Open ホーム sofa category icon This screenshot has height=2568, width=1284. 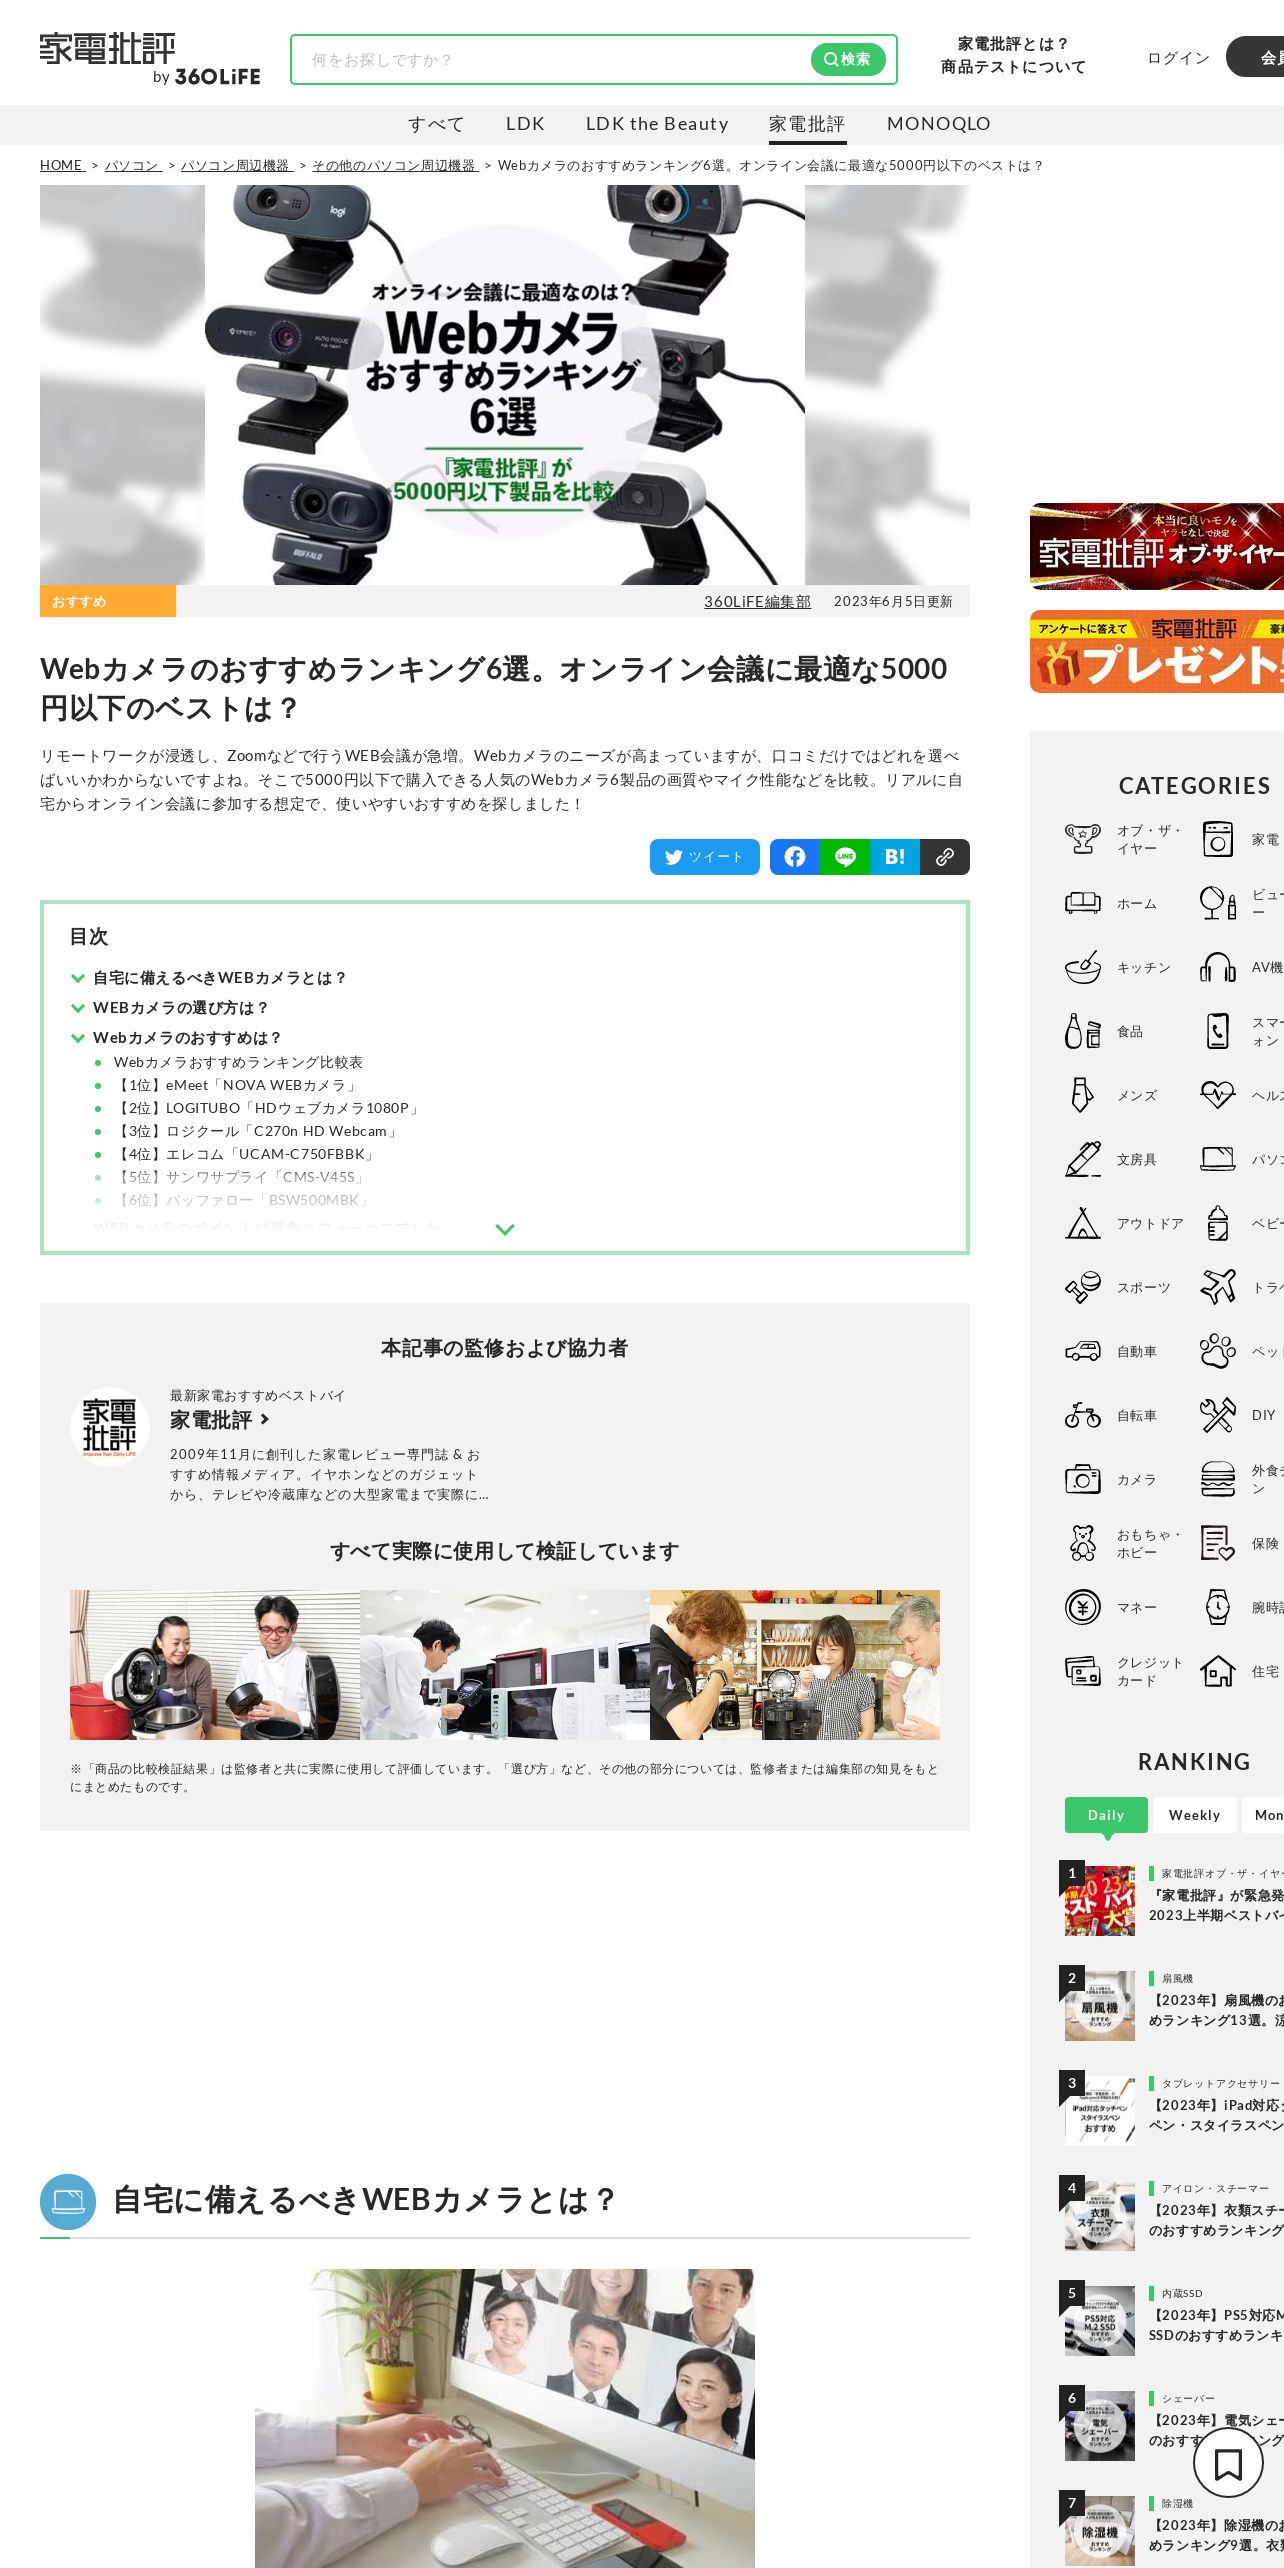[x=1083, y=903]
